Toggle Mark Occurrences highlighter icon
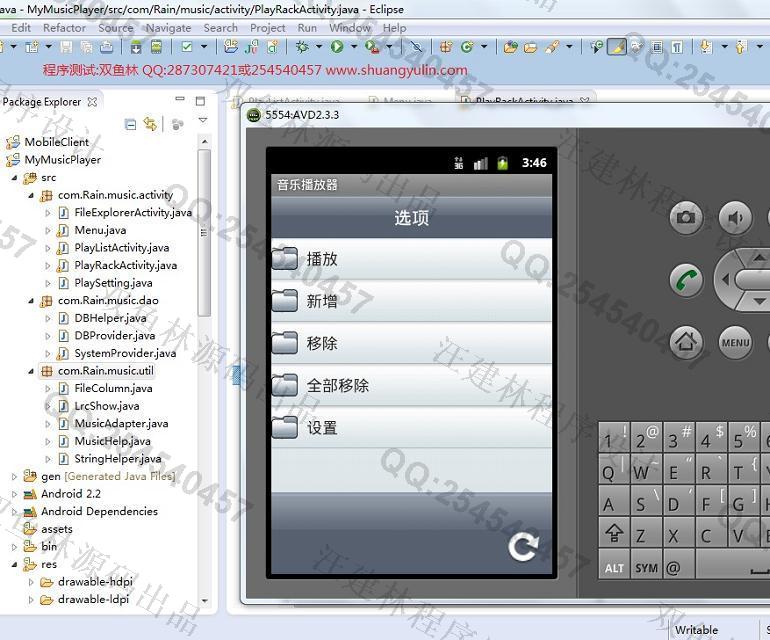The width and height of the screenshot is (770, 640). coord(617,47)
